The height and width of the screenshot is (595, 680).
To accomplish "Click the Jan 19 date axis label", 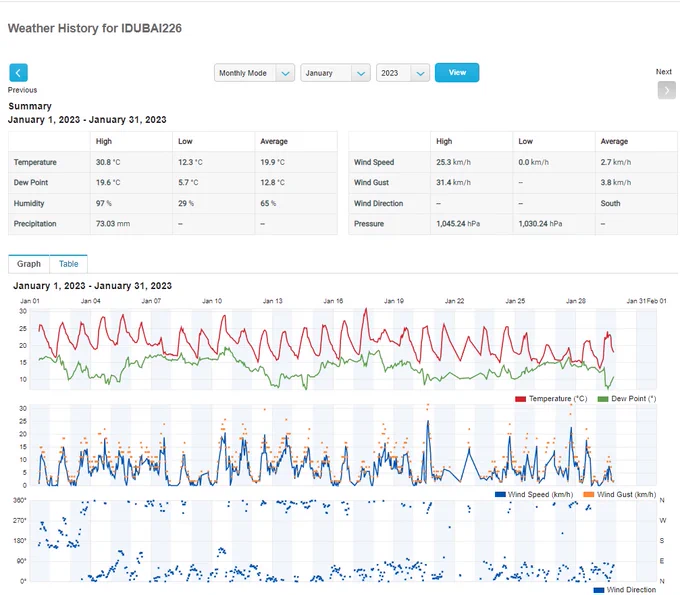I will (x=394, y=301).
